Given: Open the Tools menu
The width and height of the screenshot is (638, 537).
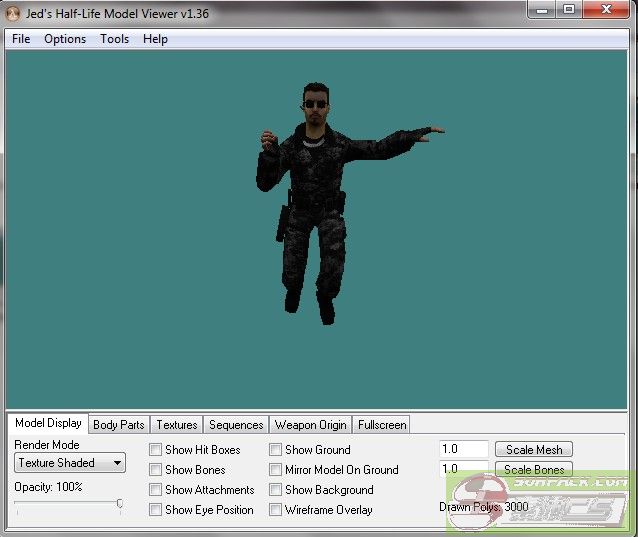Looking at the screenshot, I should coord(115,39).
